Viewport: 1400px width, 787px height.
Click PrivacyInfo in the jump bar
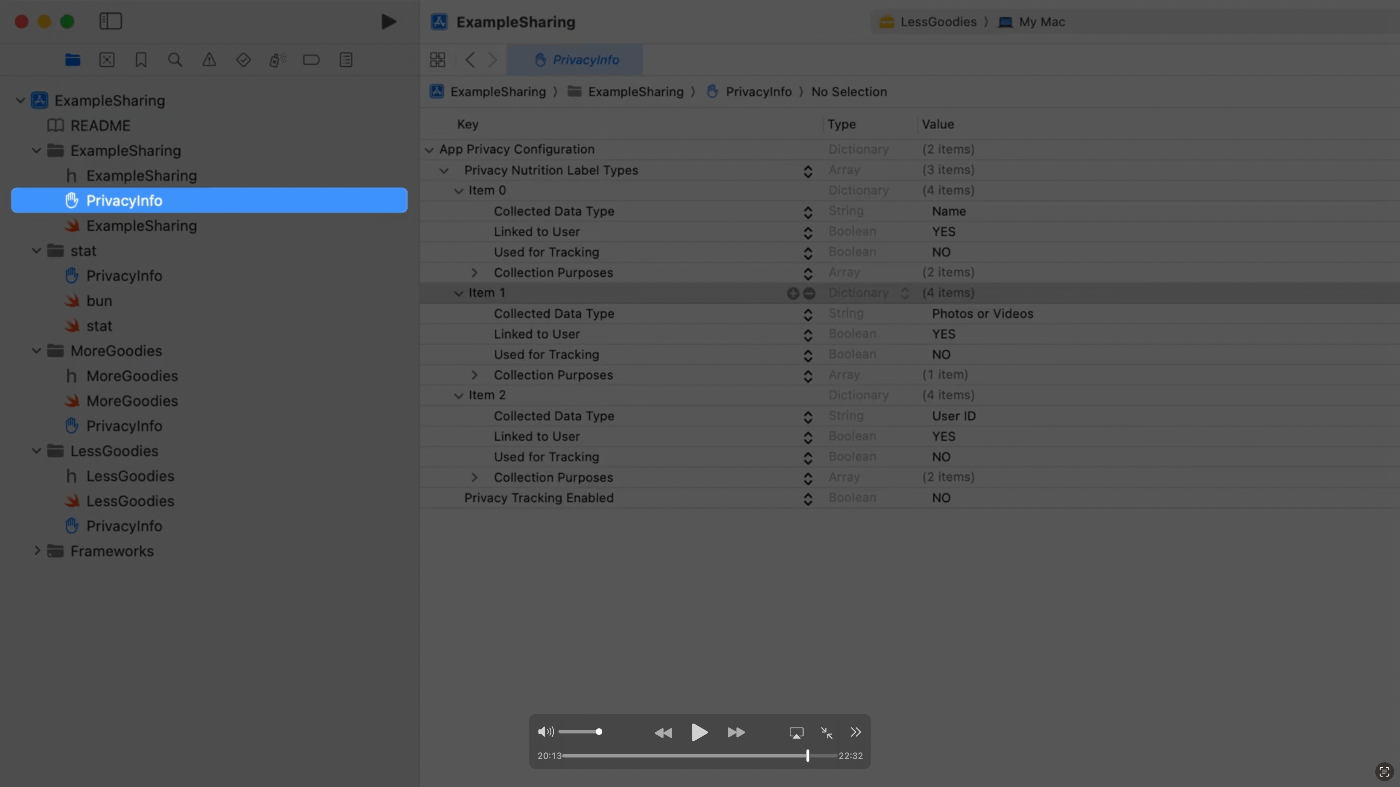(748, 92)
